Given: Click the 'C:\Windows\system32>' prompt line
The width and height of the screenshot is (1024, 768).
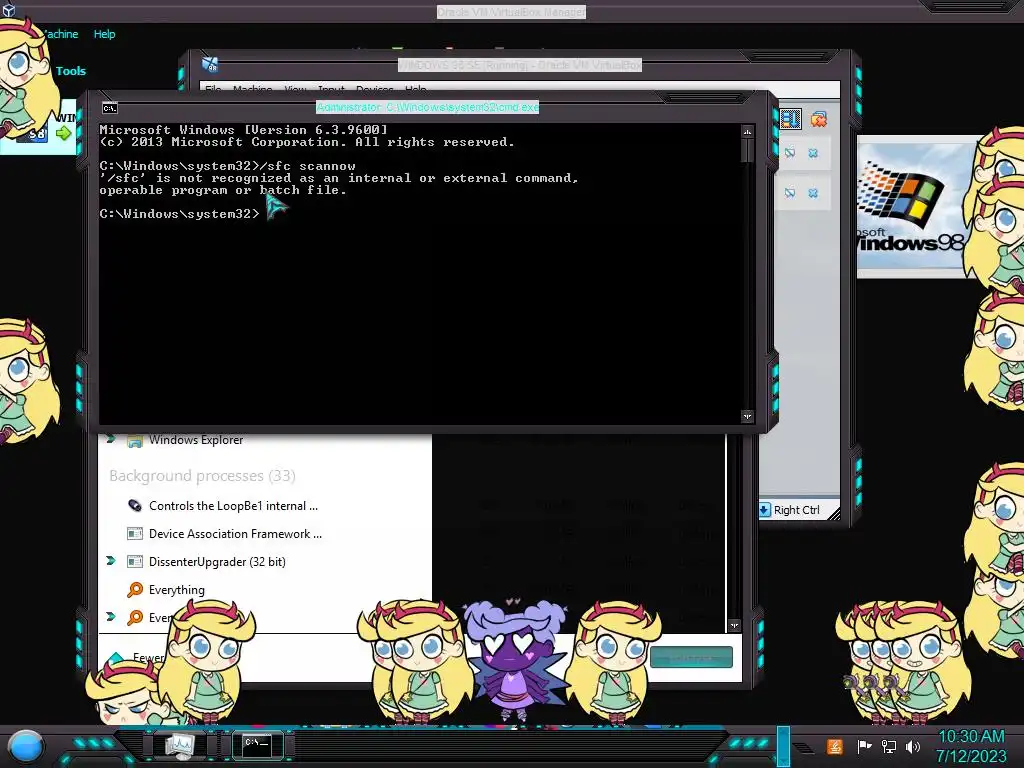Looking at the screenshot, I should coord(179,214).
